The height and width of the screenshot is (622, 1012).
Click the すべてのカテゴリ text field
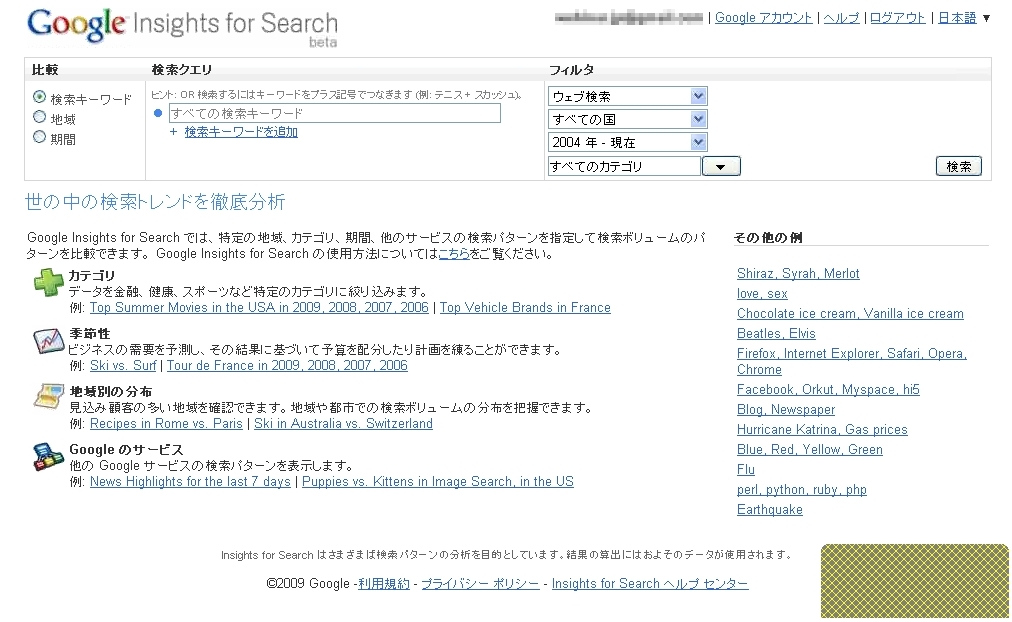tap(624, 166)
